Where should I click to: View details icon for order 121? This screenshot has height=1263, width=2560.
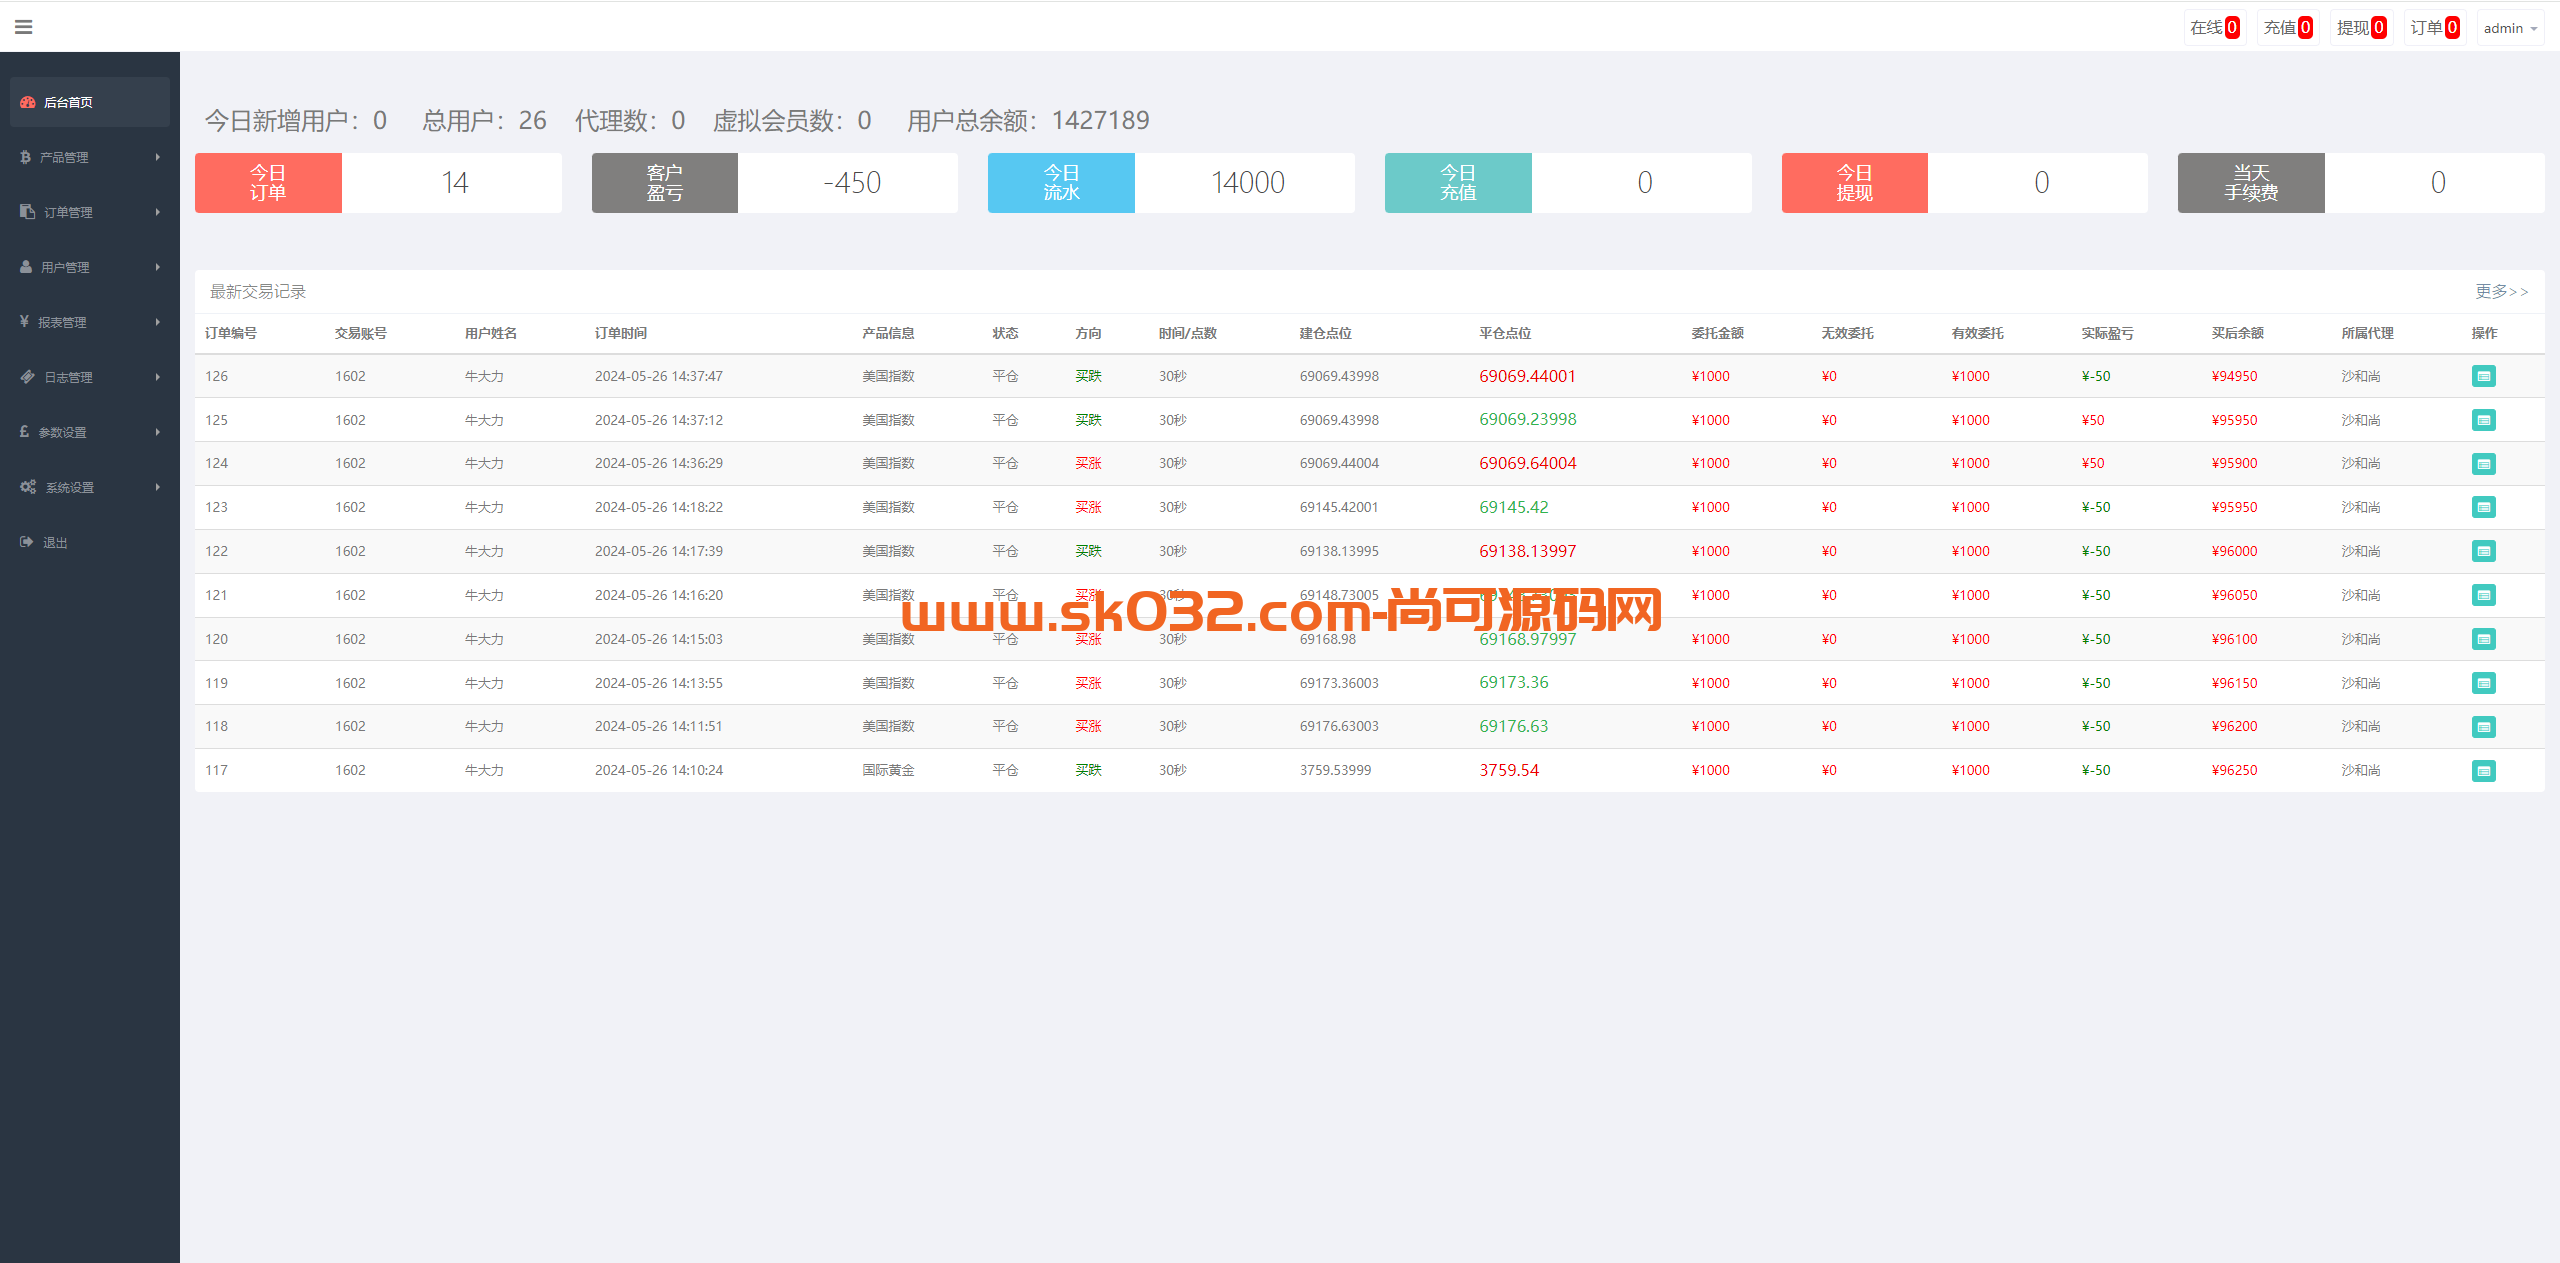click(2483, 595)
